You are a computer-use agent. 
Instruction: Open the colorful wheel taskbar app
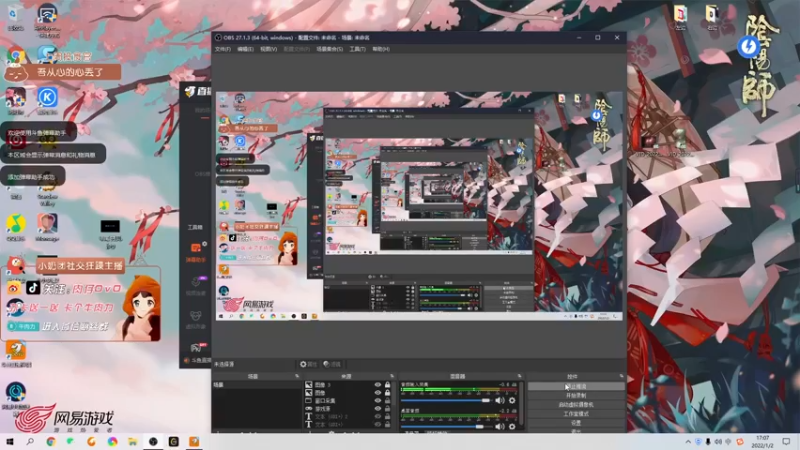112,442
